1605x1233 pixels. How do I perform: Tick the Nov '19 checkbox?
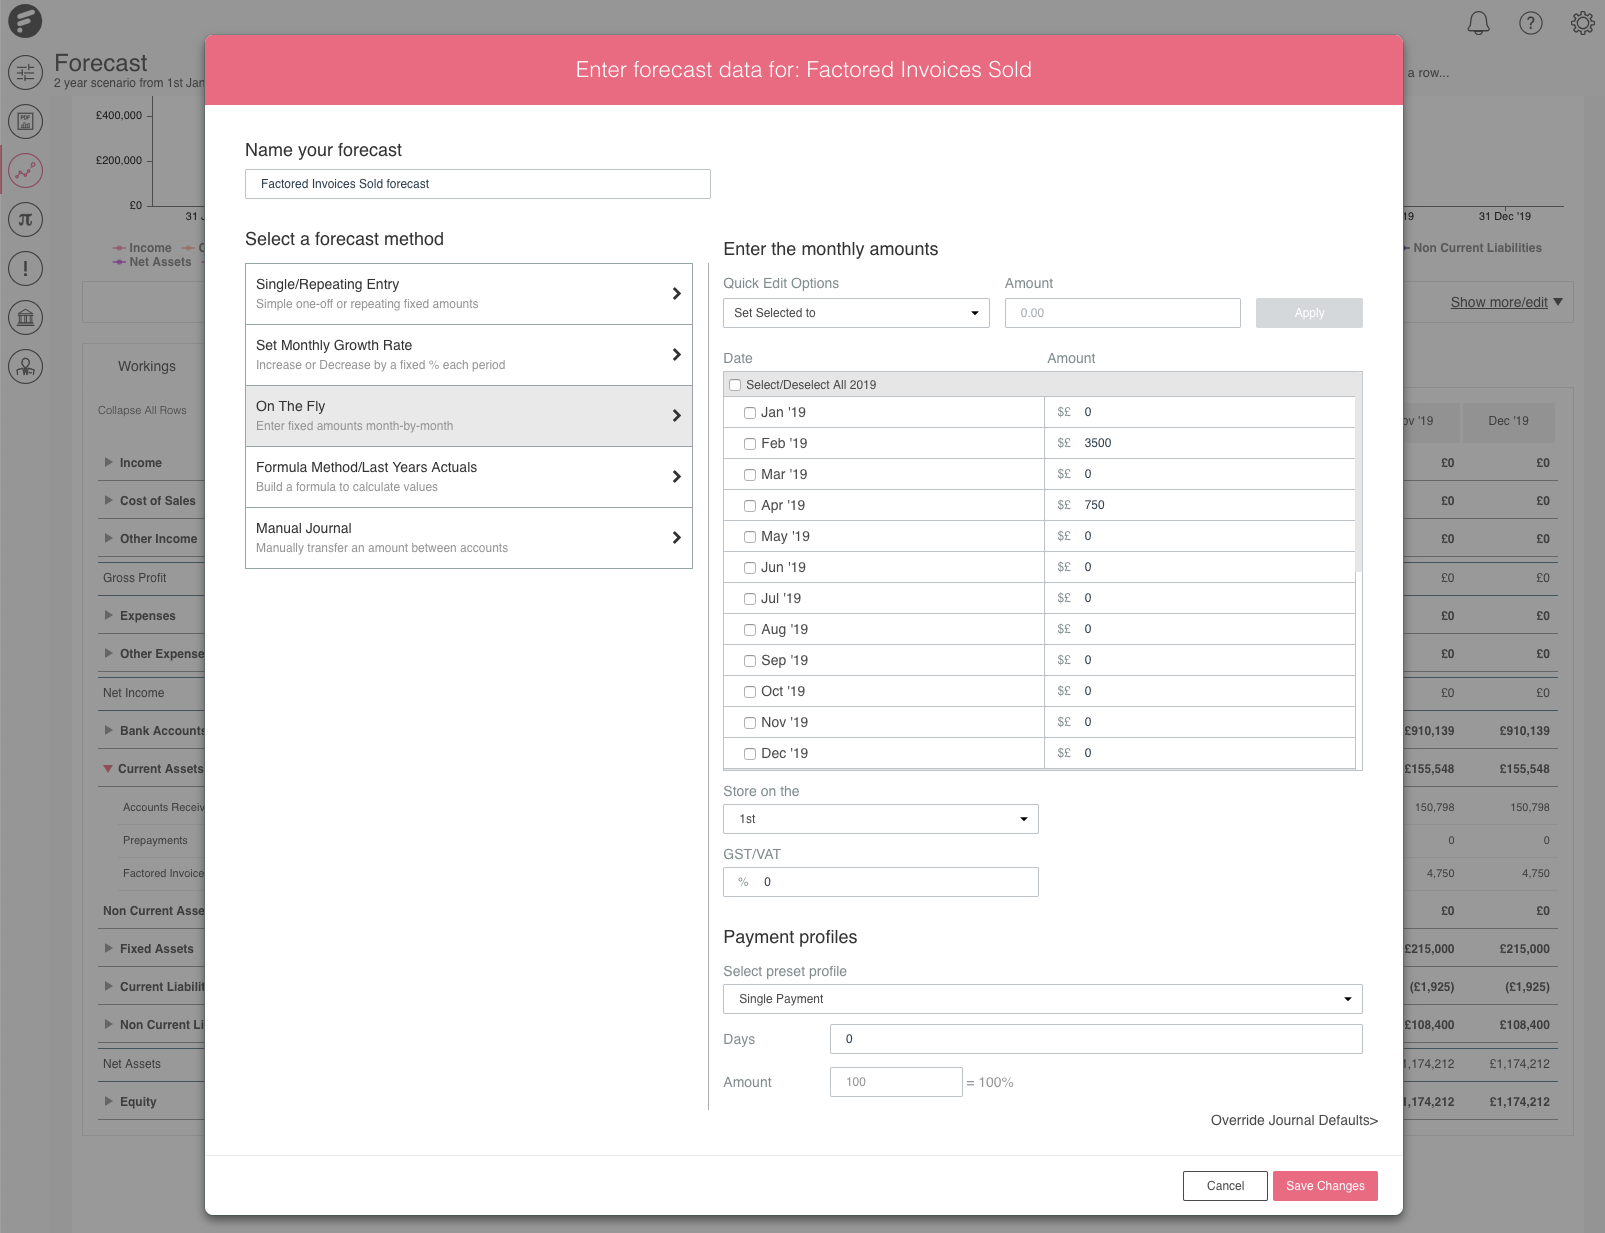coord(750,723)
